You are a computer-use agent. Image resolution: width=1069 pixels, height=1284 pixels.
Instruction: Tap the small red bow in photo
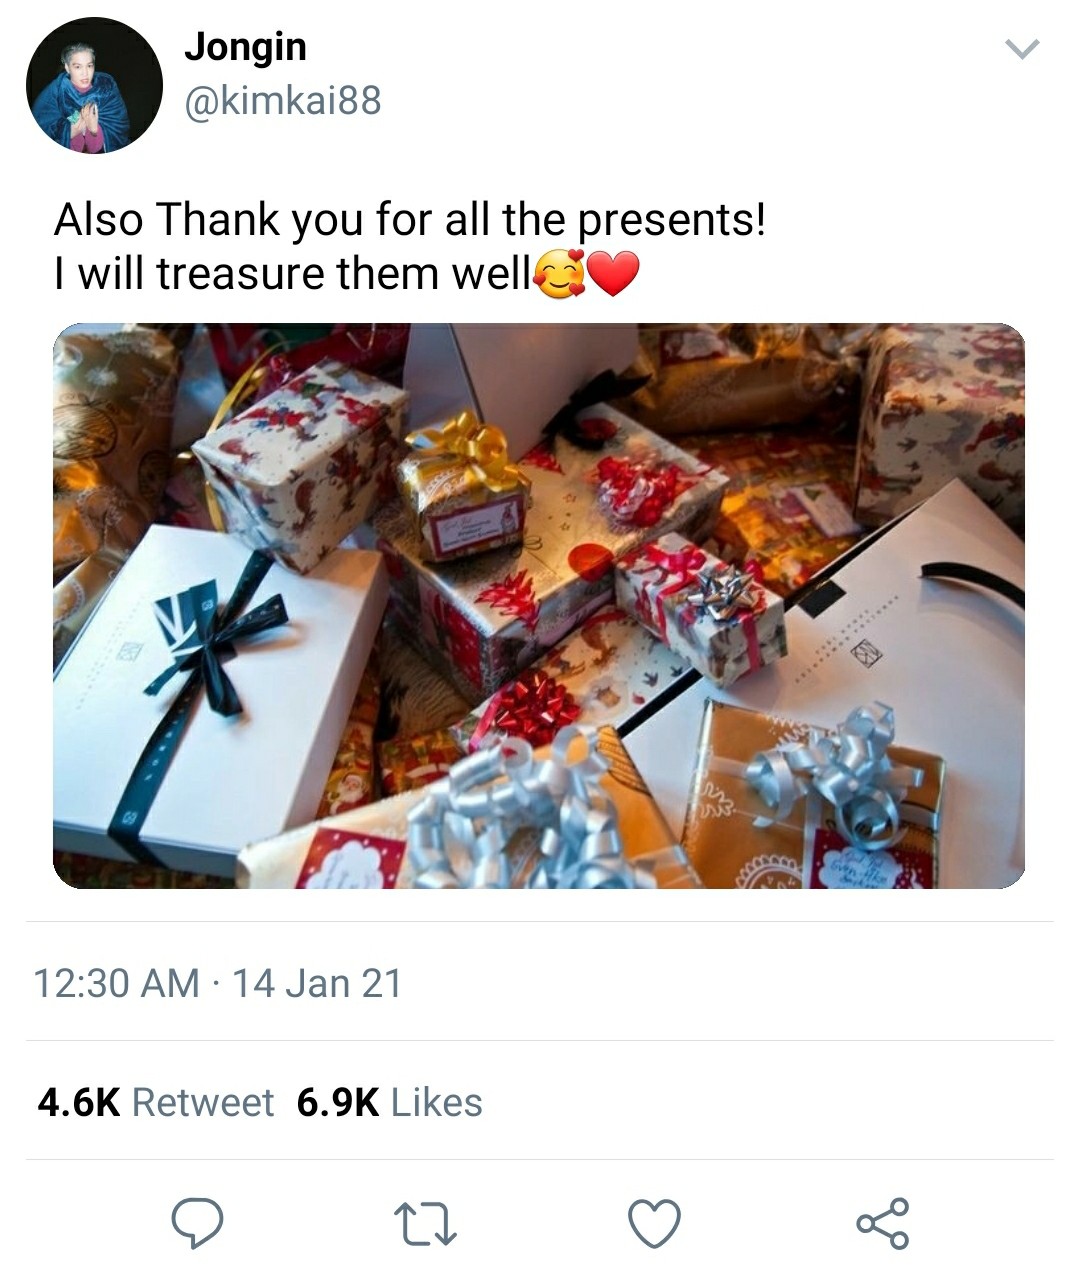[528, 710]
